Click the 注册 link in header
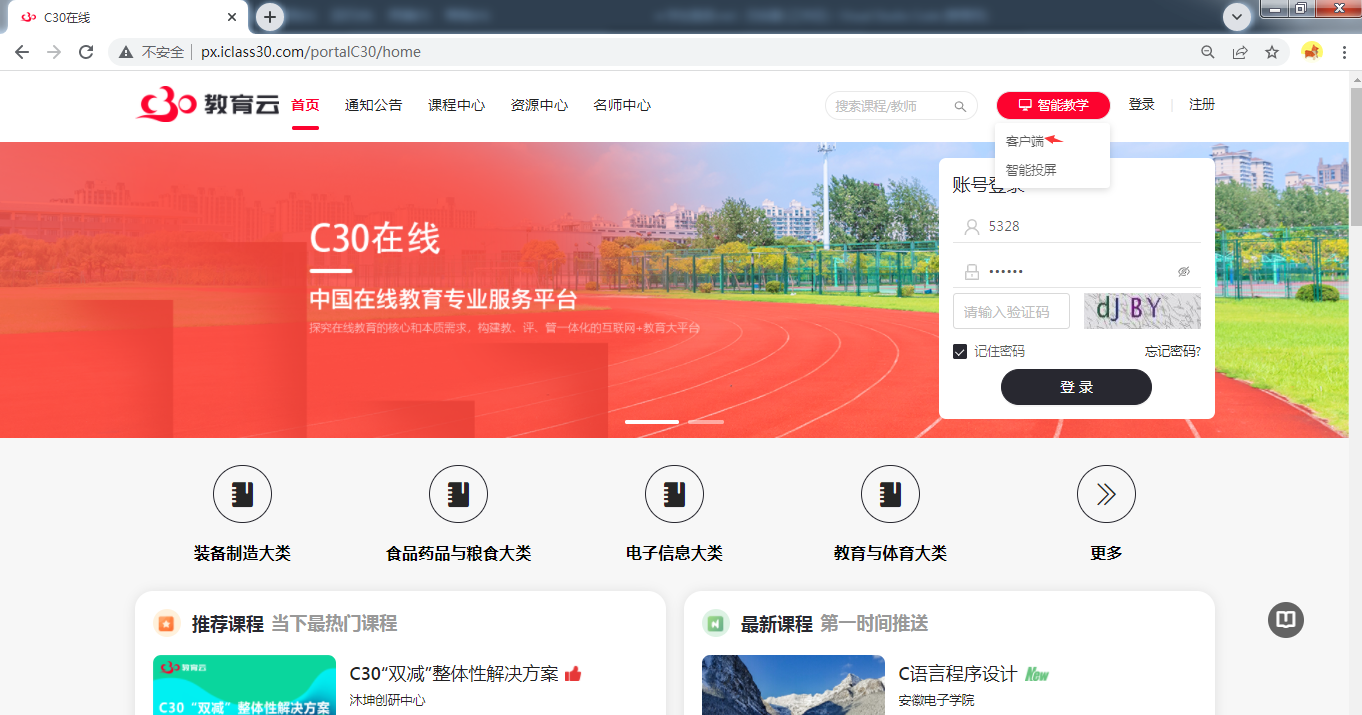The image size is (1362, 715). 1202,104
